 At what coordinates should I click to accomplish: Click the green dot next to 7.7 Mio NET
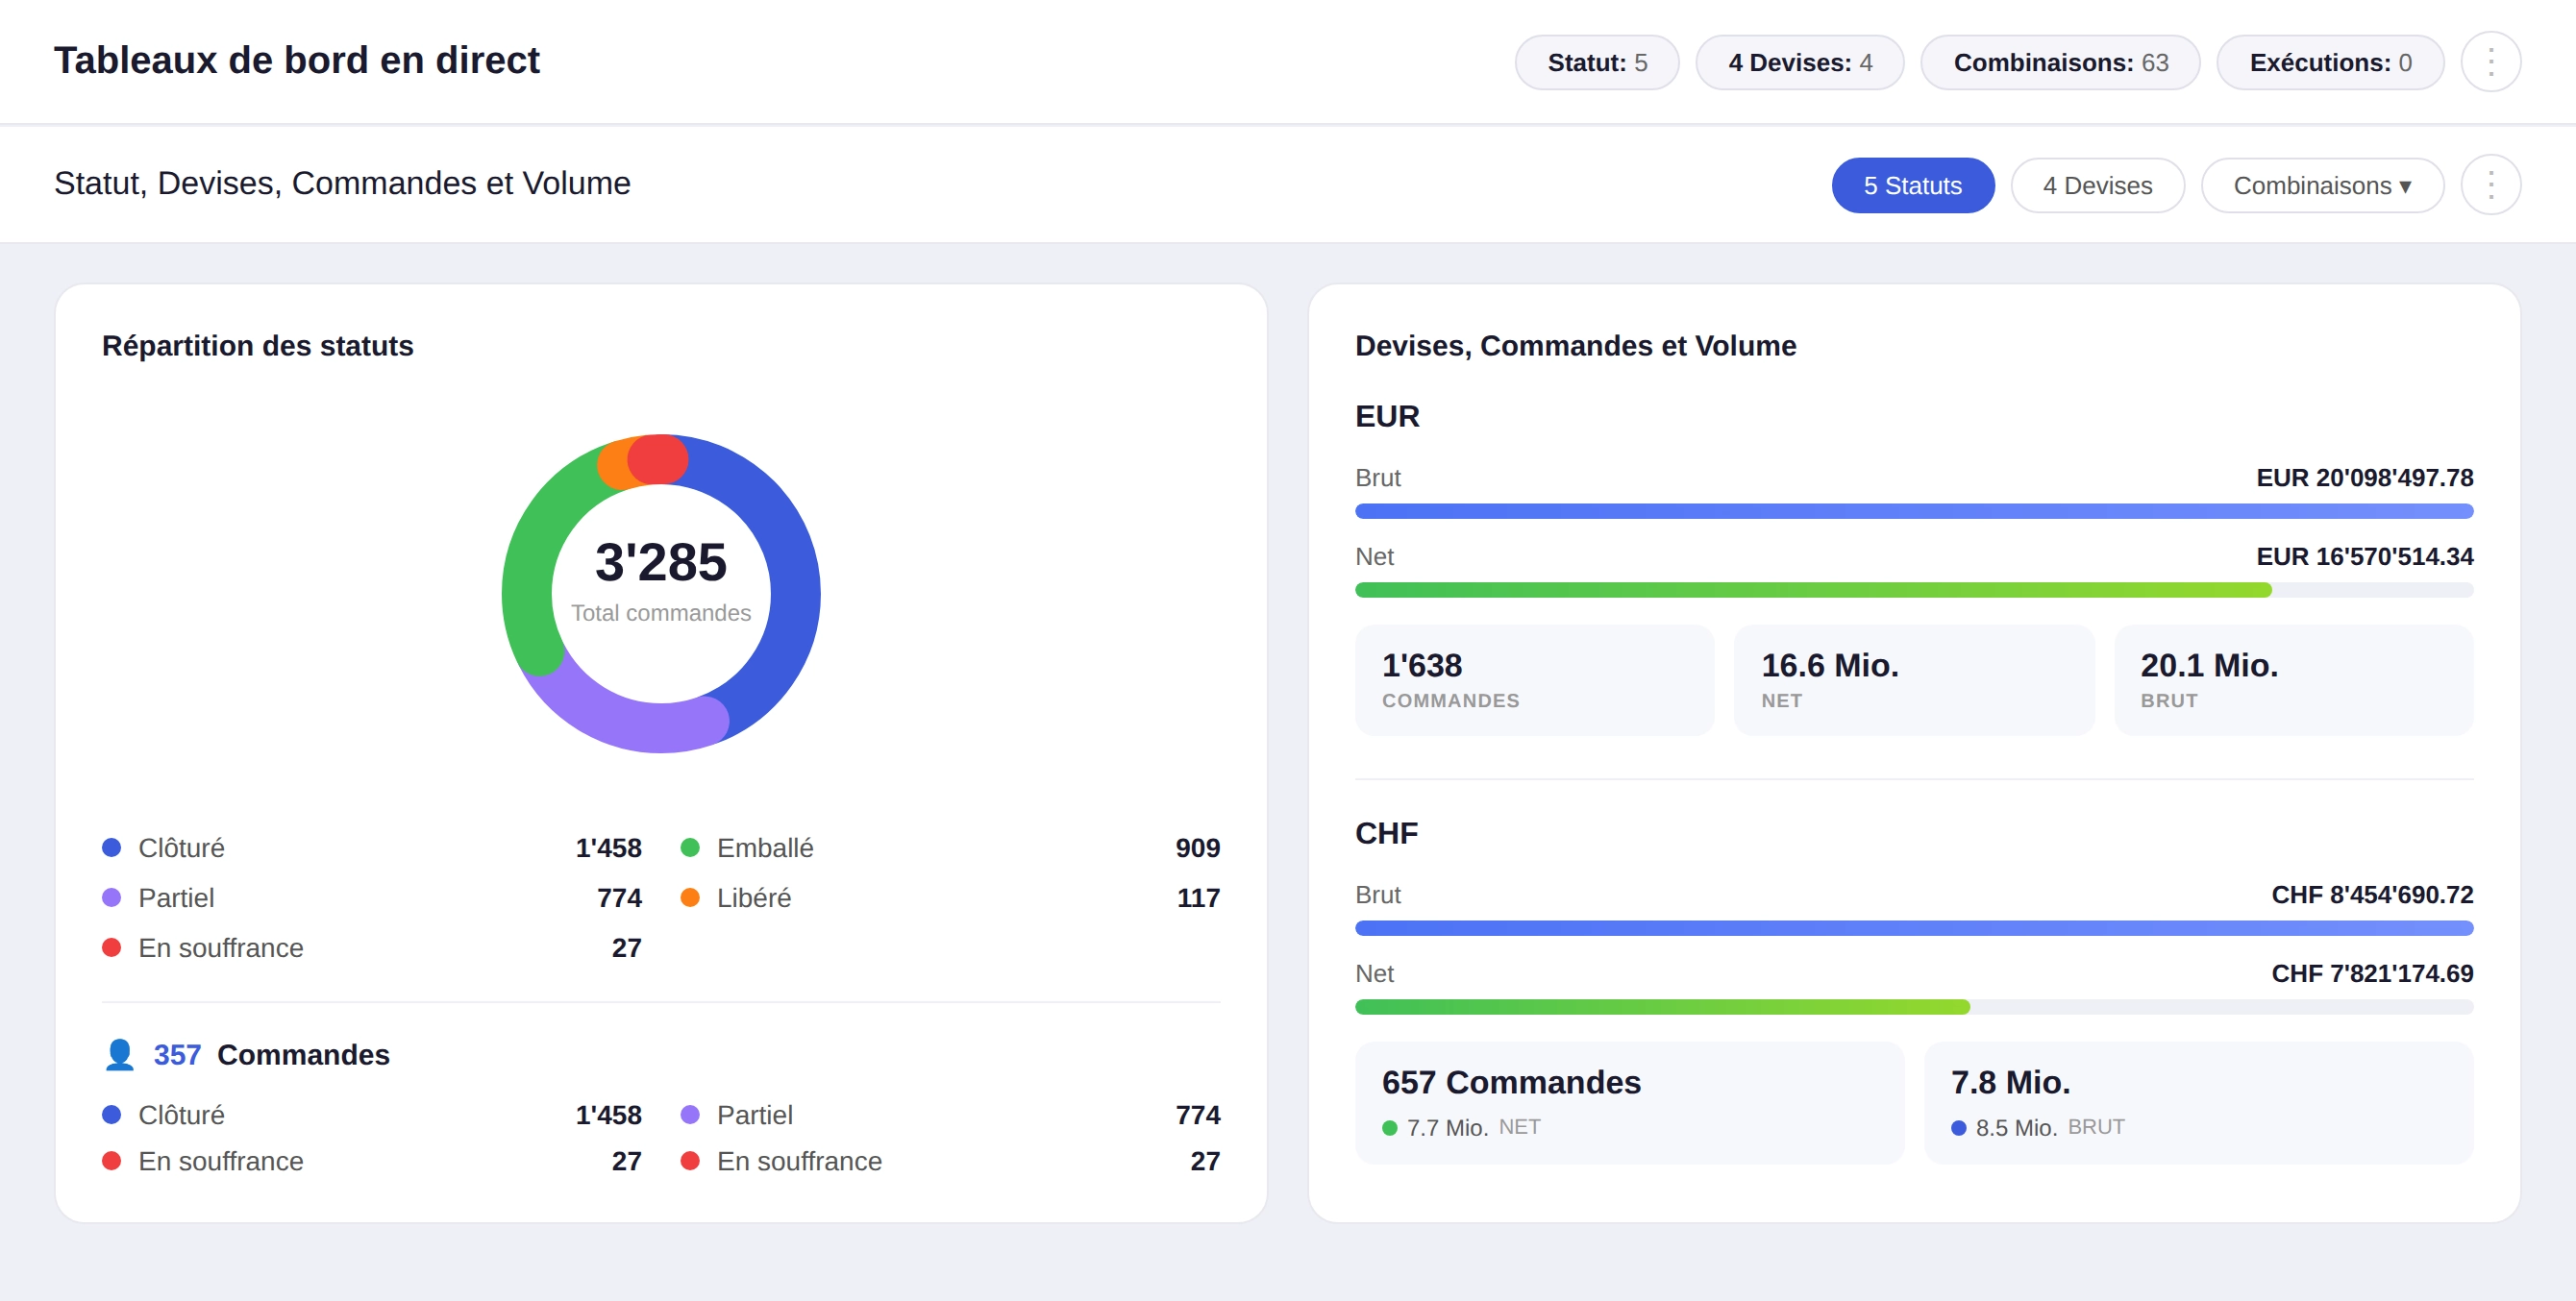(x=1390, y=1127)
